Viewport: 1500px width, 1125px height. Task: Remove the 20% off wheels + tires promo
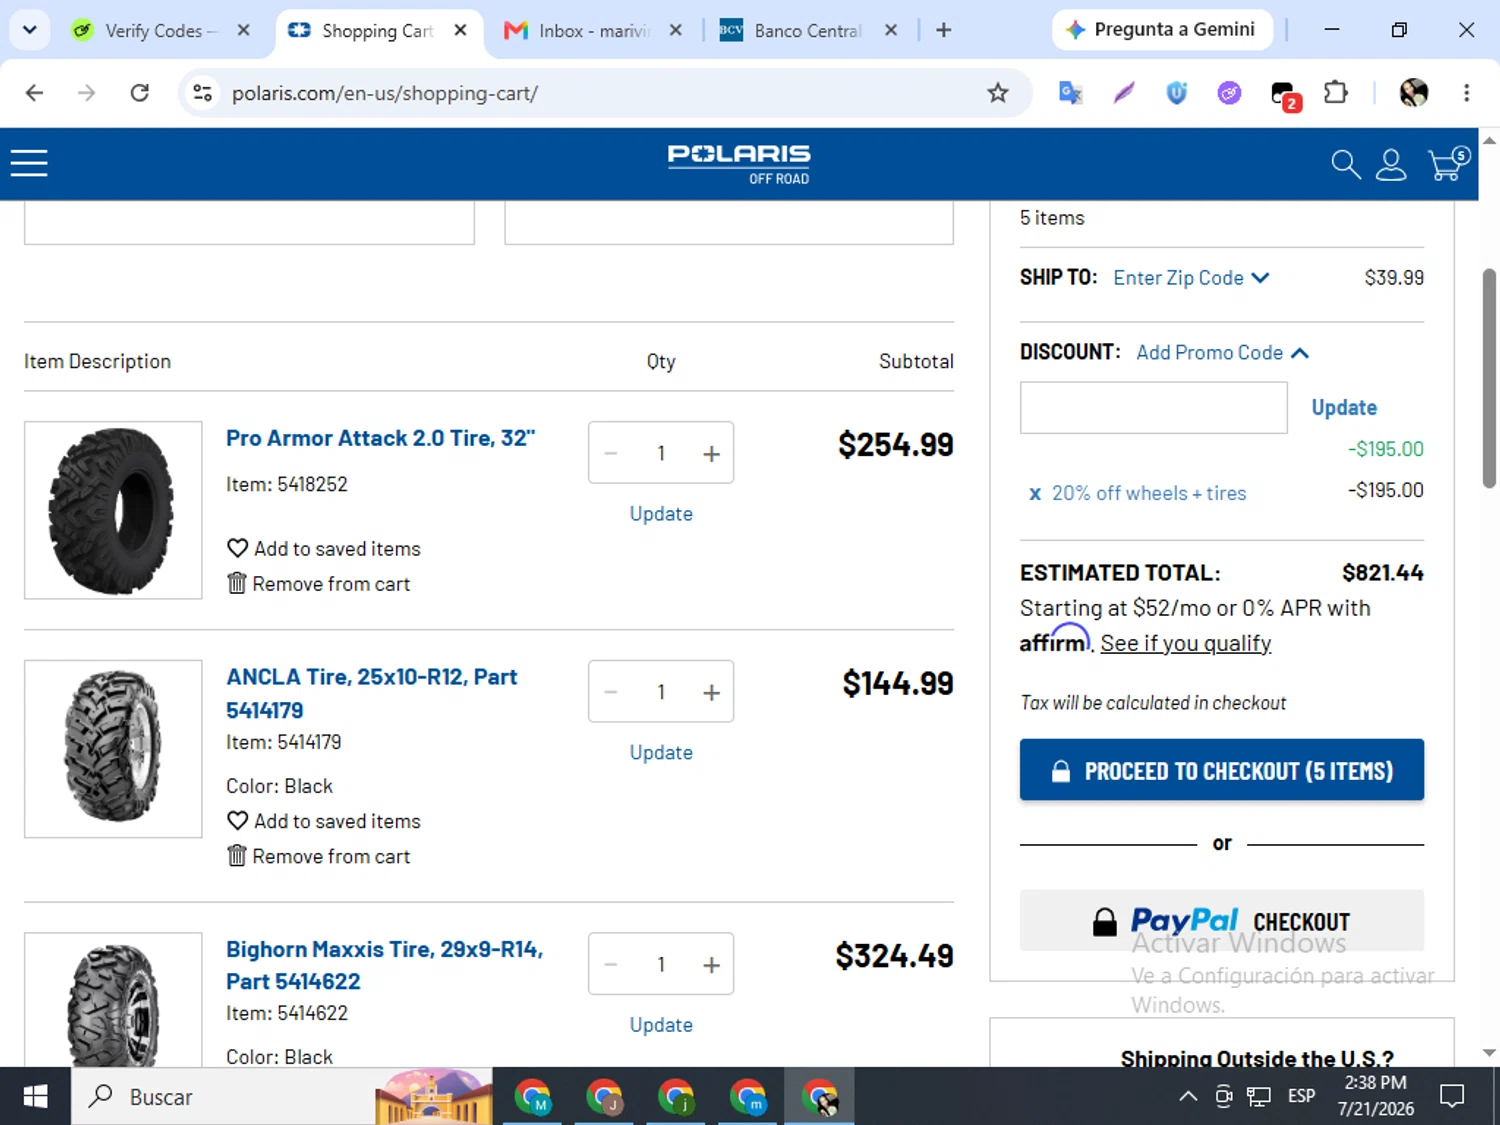point(1035,494)
